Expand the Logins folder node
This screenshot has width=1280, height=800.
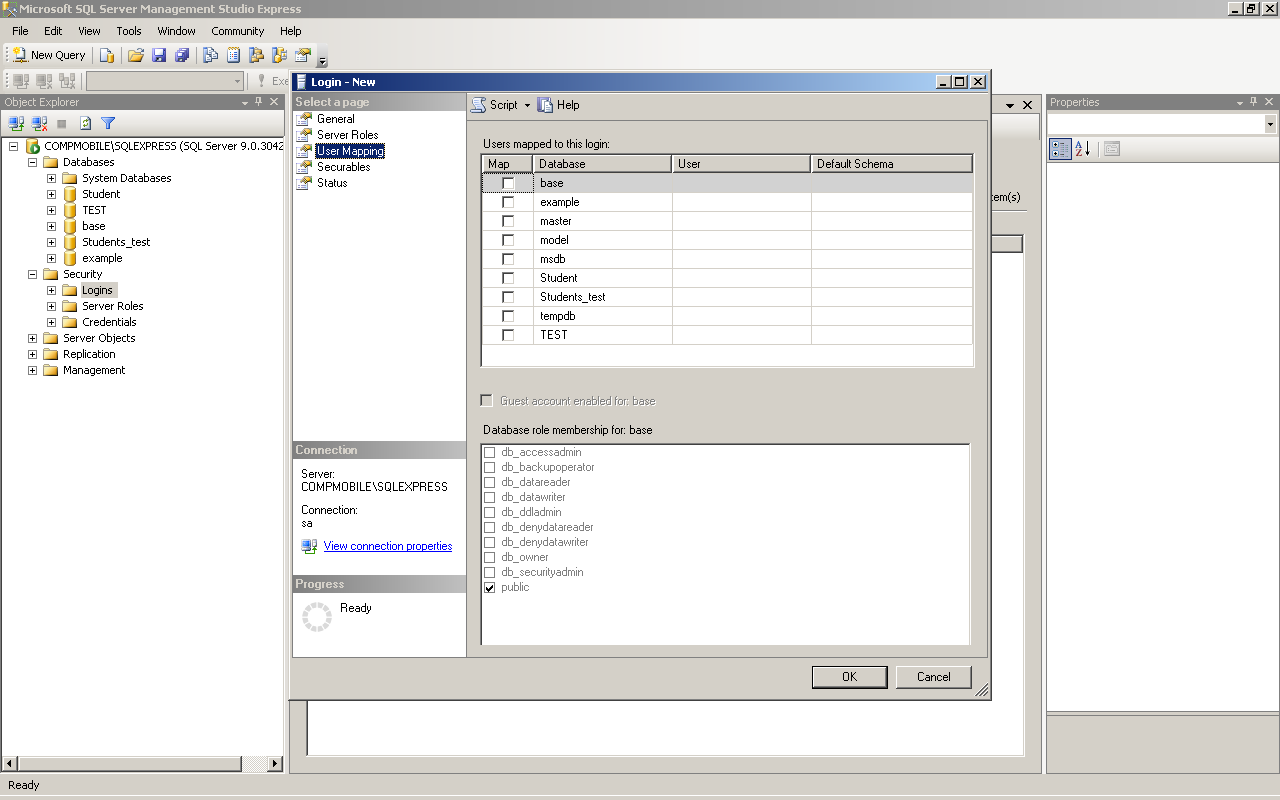tap(51, 290)
